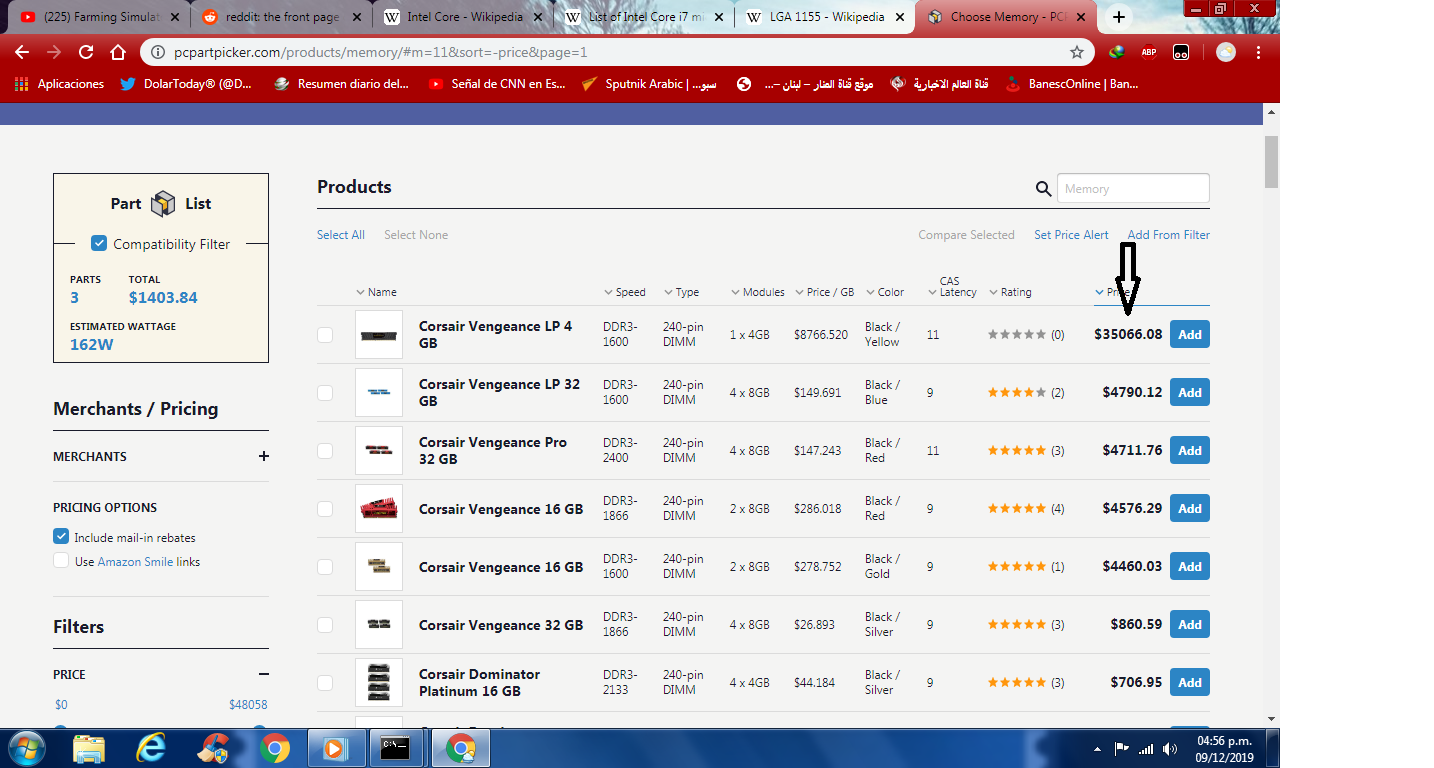Image resolution: width=1434 pixels, height=768 pixels.
Task: Open a new browser tab
Action: tap(1119, 17)
